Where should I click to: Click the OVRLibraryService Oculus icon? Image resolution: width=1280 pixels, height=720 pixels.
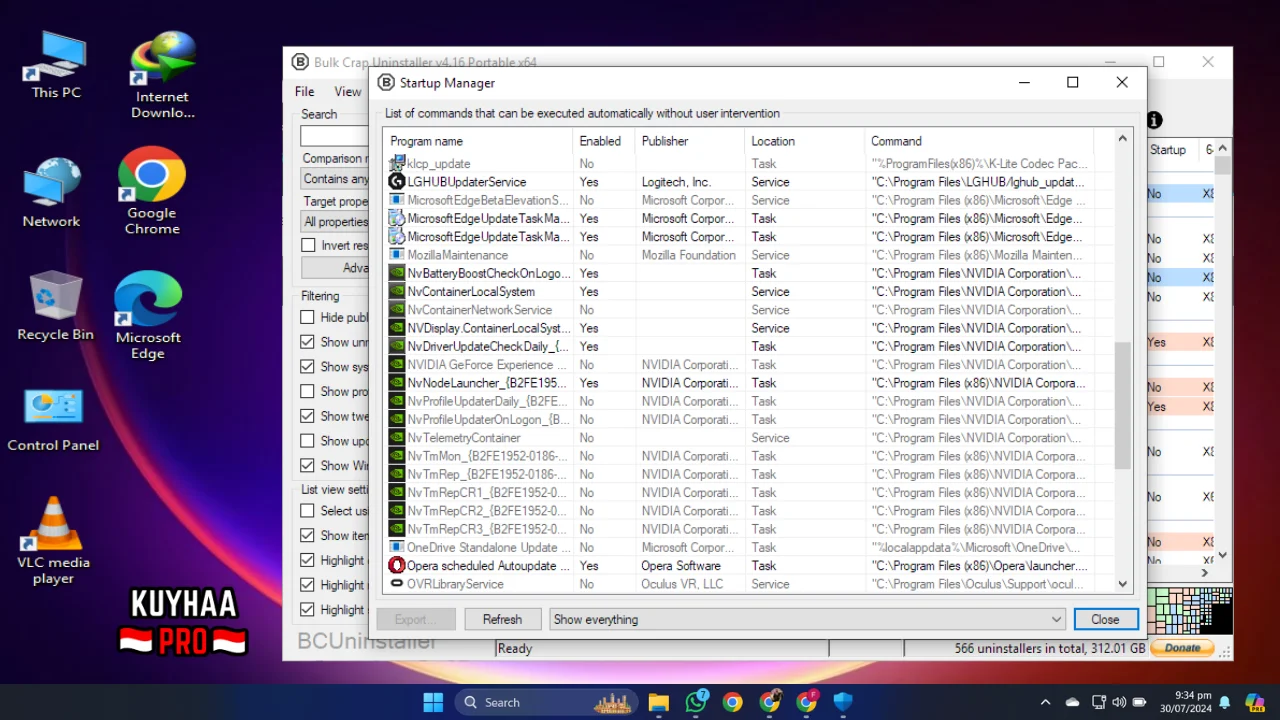[x=397, y=584]
